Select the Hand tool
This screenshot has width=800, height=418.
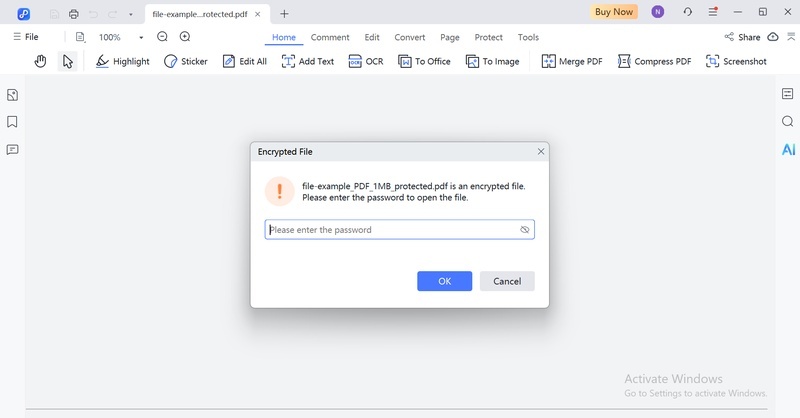click(x=40, y=61)
